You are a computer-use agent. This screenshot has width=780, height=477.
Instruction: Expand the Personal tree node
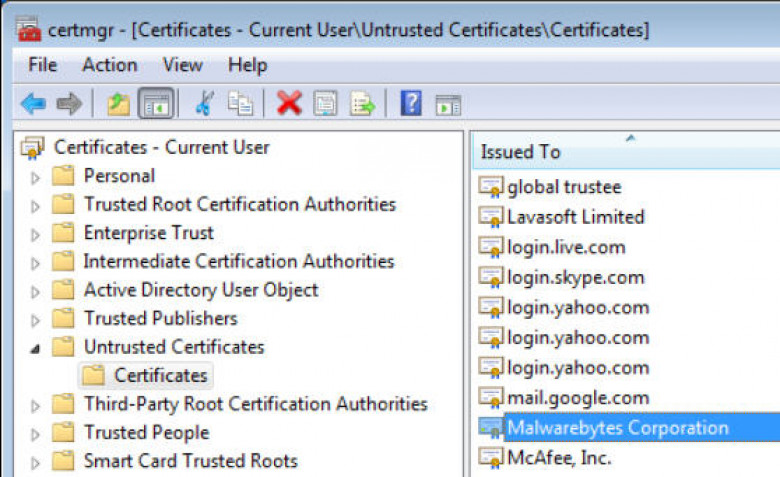tap(35, 177)
